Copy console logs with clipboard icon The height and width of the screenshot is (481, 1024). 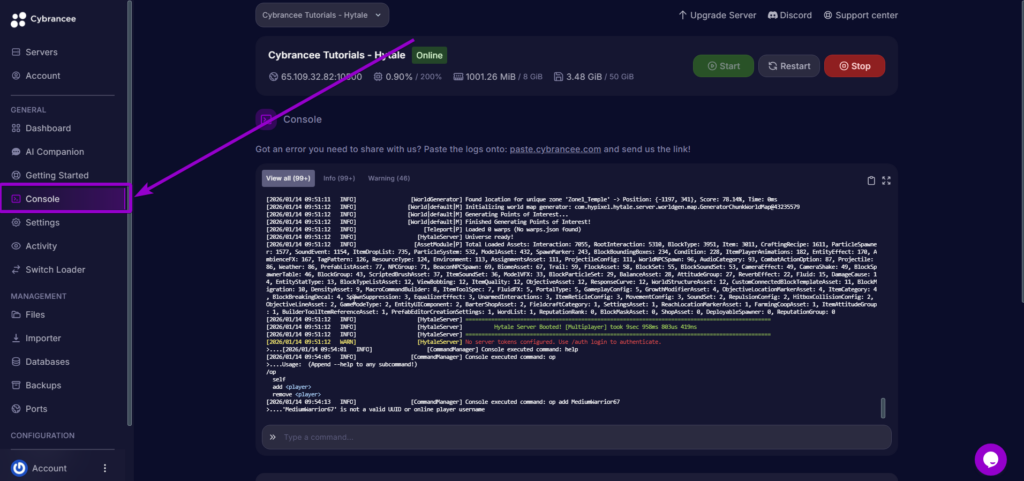tap(871, 180)
